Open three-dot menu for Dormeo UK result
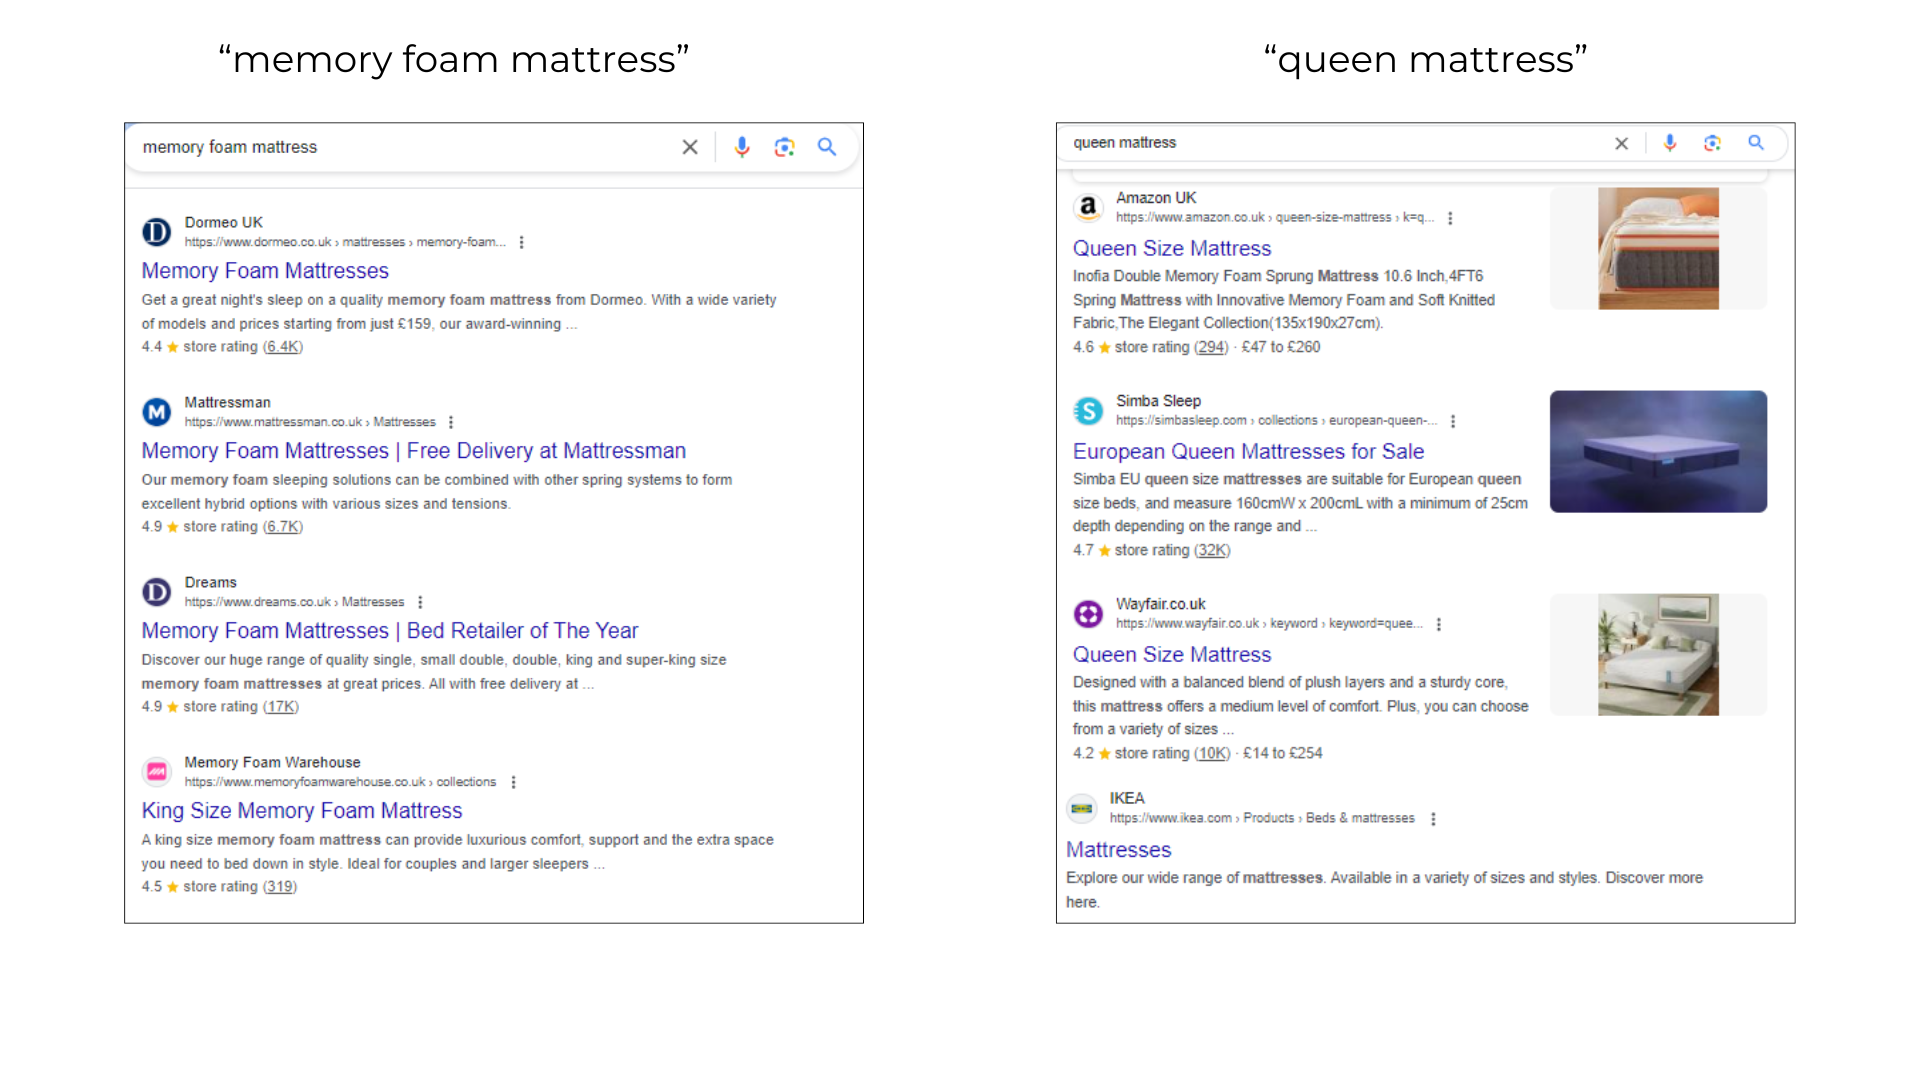Viewport: 1920px width, 1080px height. pos(521,242)
